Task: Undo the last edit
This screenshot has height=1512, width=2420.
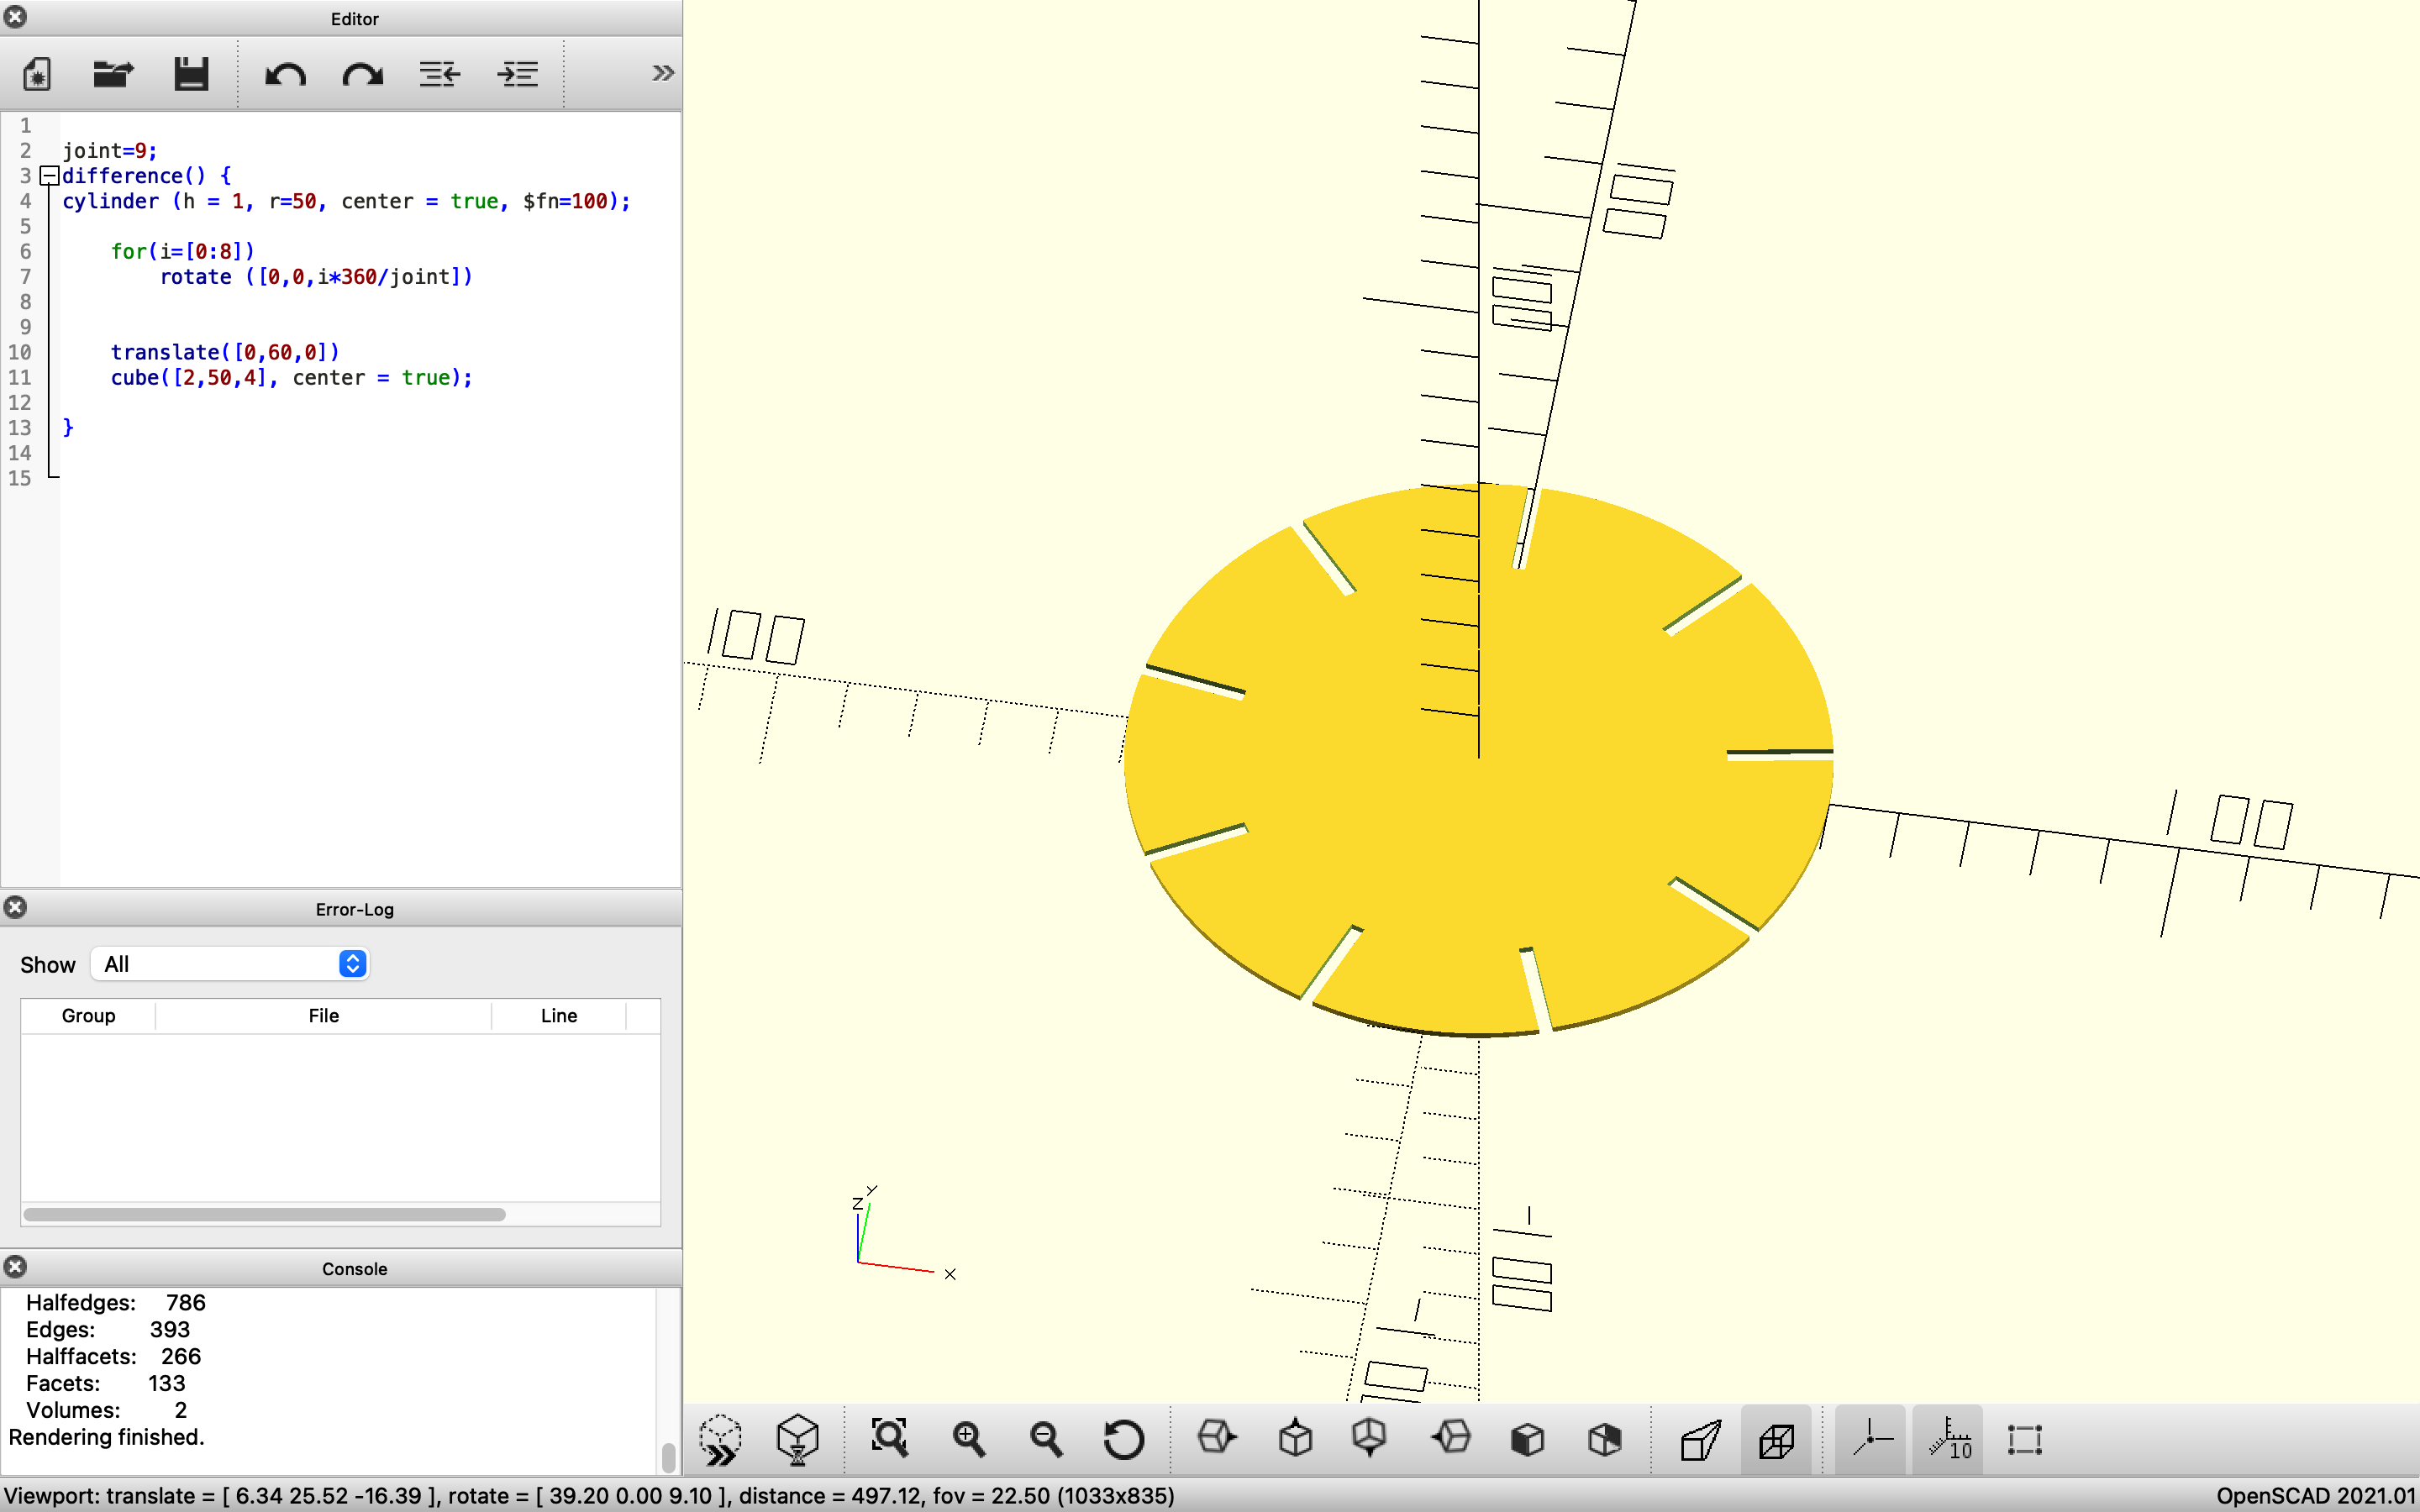Action: click(x=284, y=73)
